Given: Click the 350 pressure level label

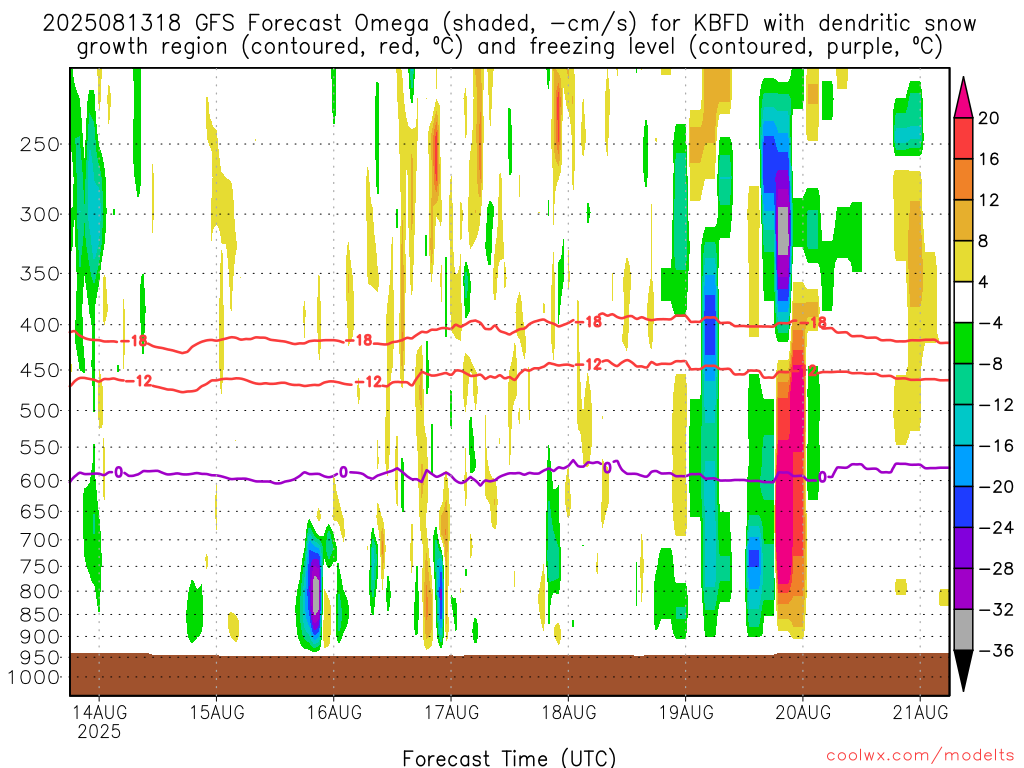Looking at the screenshot, I should (40, 274).
